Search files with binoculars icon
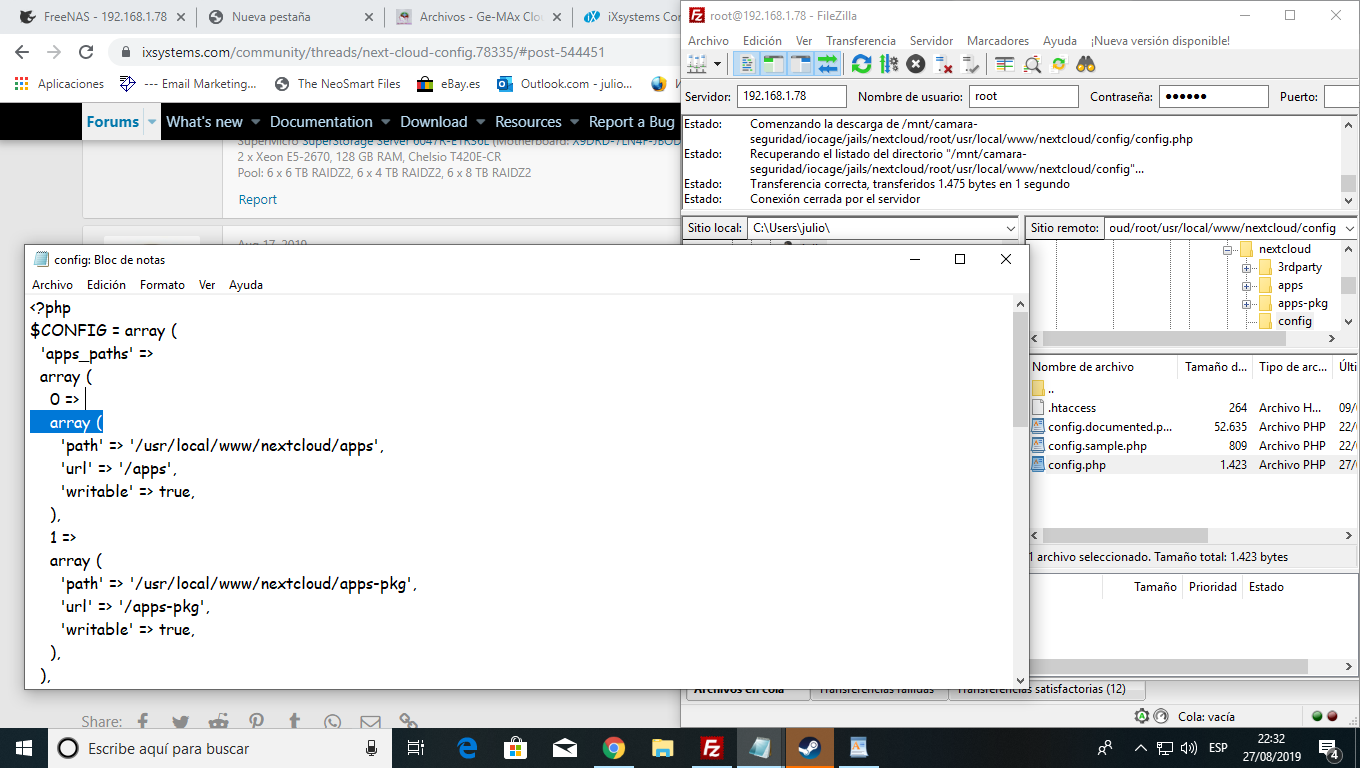This screenshot has height=768, width=1360. tap(1086, 64)
